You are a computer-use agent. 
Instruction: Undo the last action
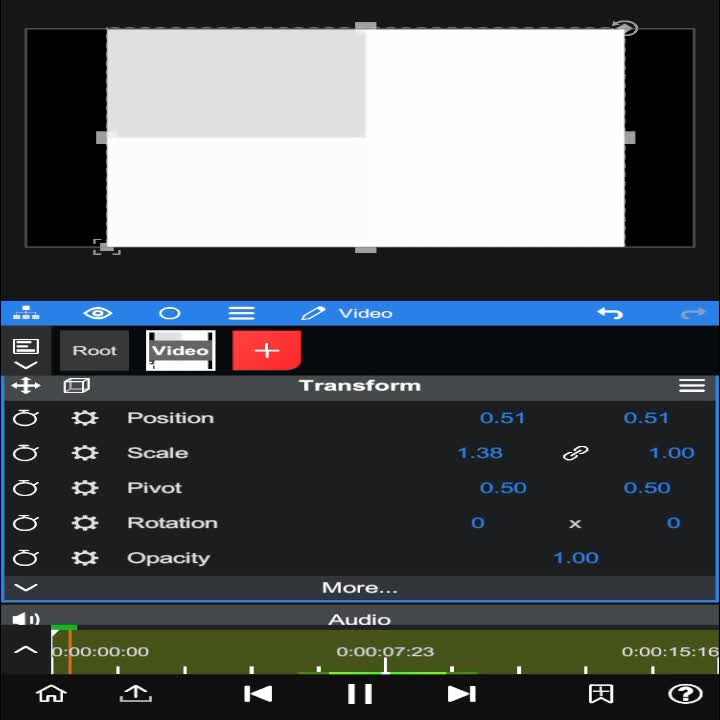tap(610, 313)
